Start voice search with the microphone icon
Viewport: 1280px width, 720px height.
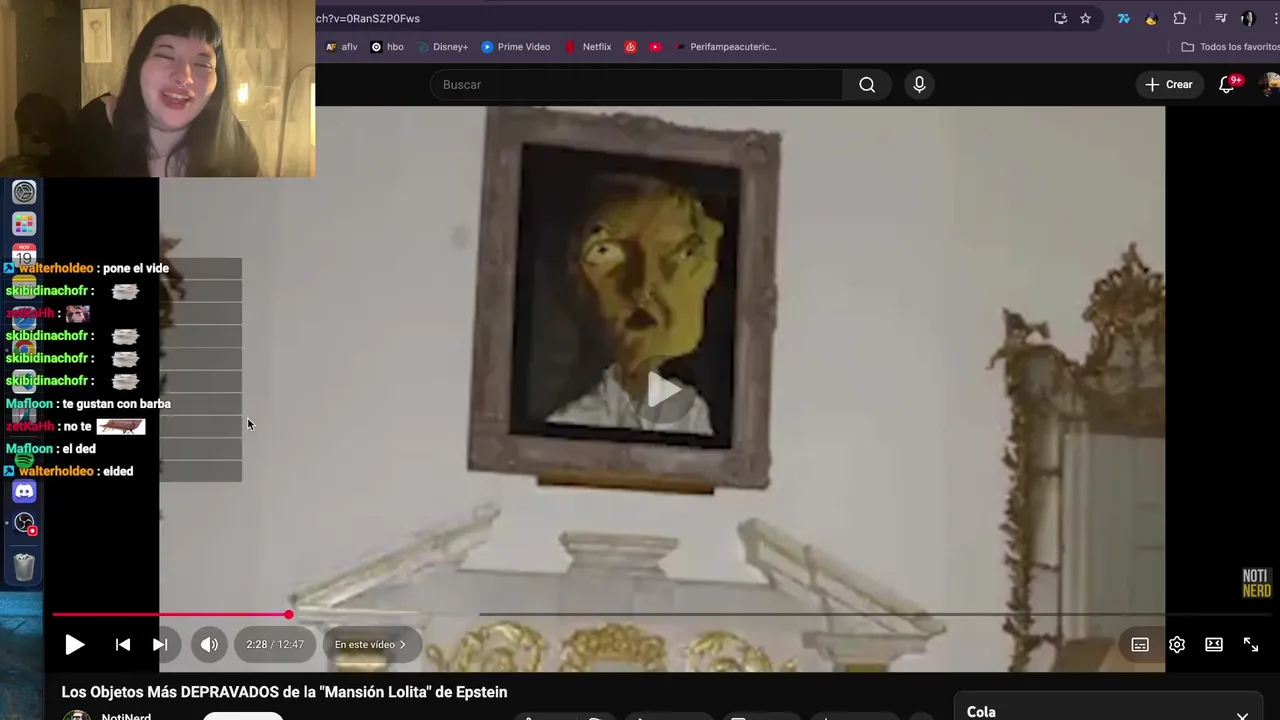(x=919, y=85)
